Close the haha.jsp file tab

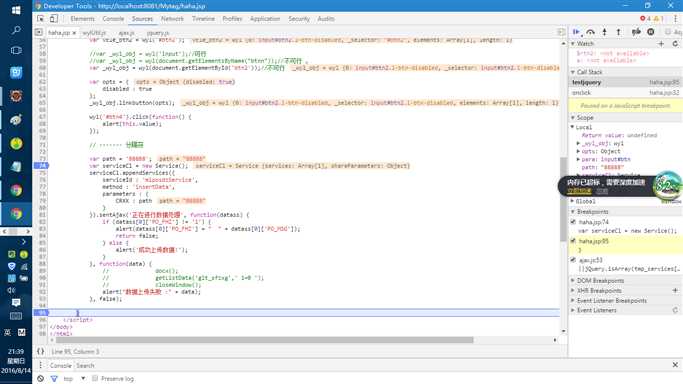coord(74,33)
